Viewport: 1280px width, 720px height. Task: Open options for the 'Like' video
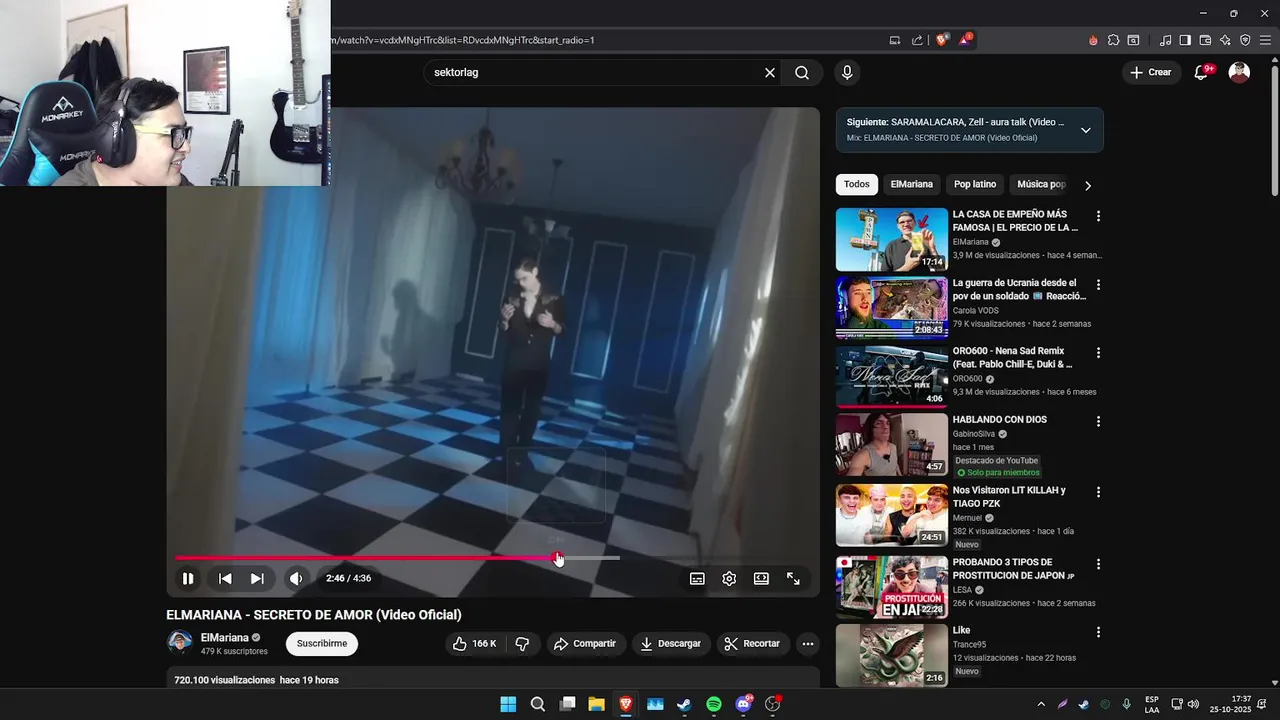click(x=1098, y=632)
